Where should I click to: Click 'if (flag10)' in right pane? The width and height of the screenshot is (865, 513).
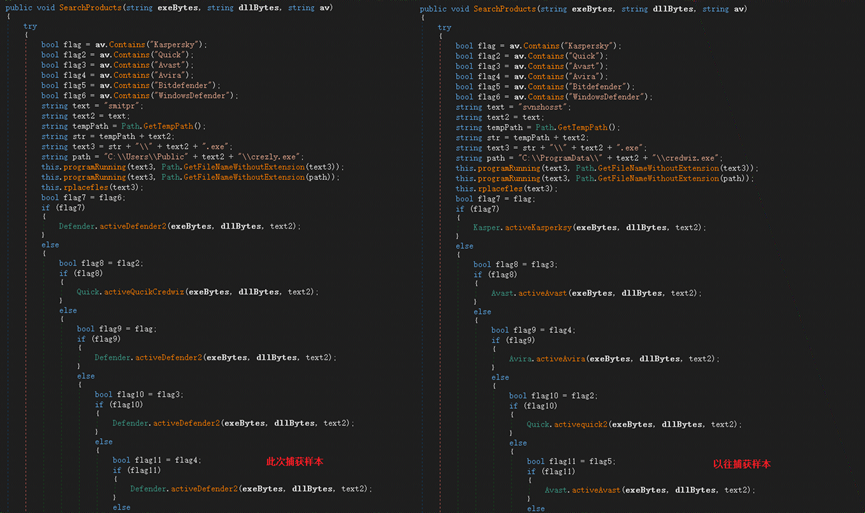(x=533, y=406)
